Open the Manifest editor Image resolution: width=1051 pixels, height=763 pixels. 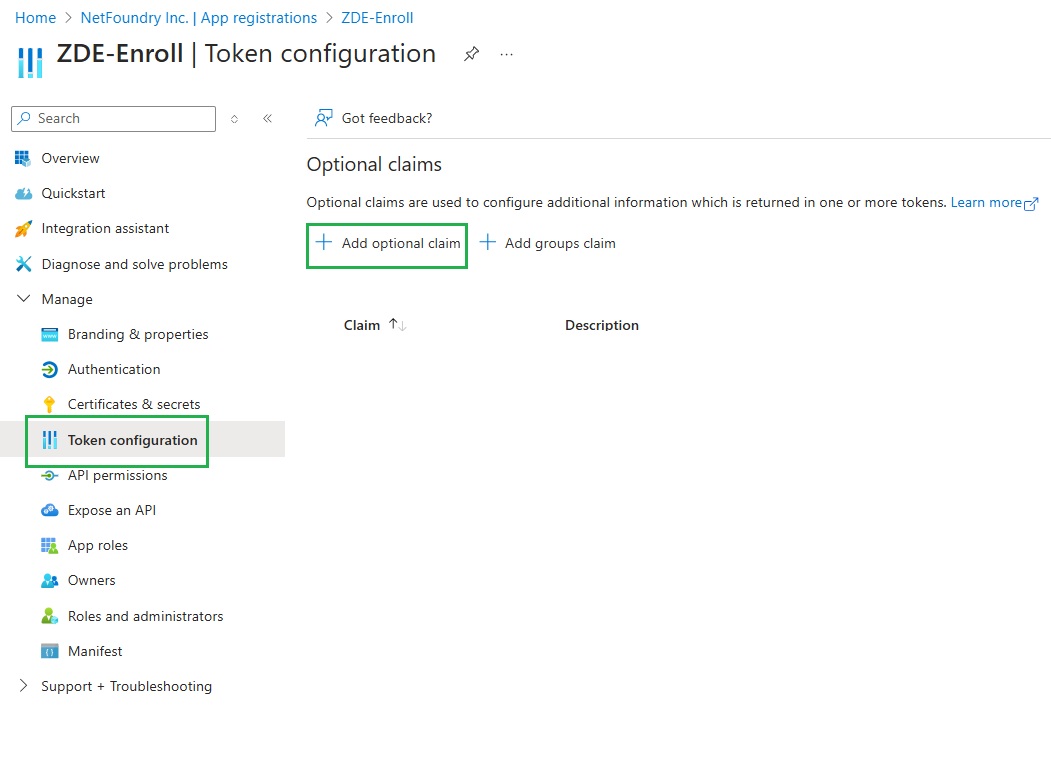tap(95, 651)
